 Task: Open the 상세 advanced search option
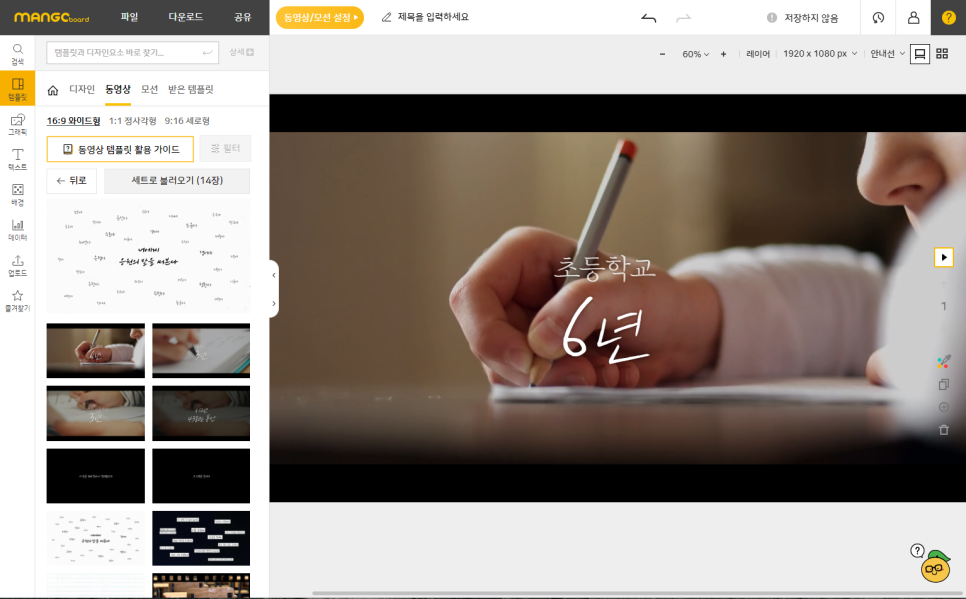point(242,52)
